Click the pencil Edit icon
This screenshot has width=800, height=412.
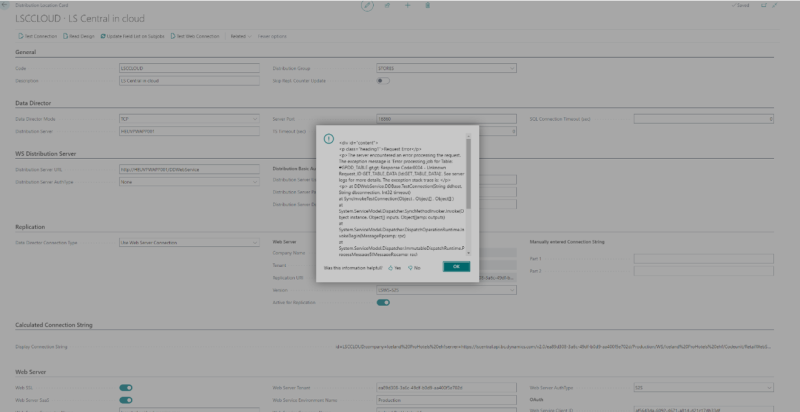coord(367,5)
